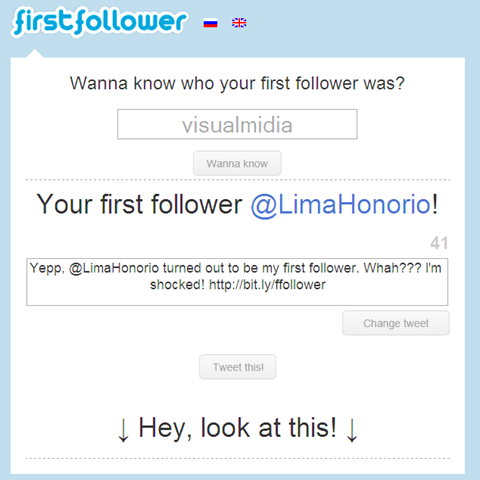Open the @LimaHonorio profile link
Screen dimensions: 480x480
pyautogui.click(x=341, y=204)
